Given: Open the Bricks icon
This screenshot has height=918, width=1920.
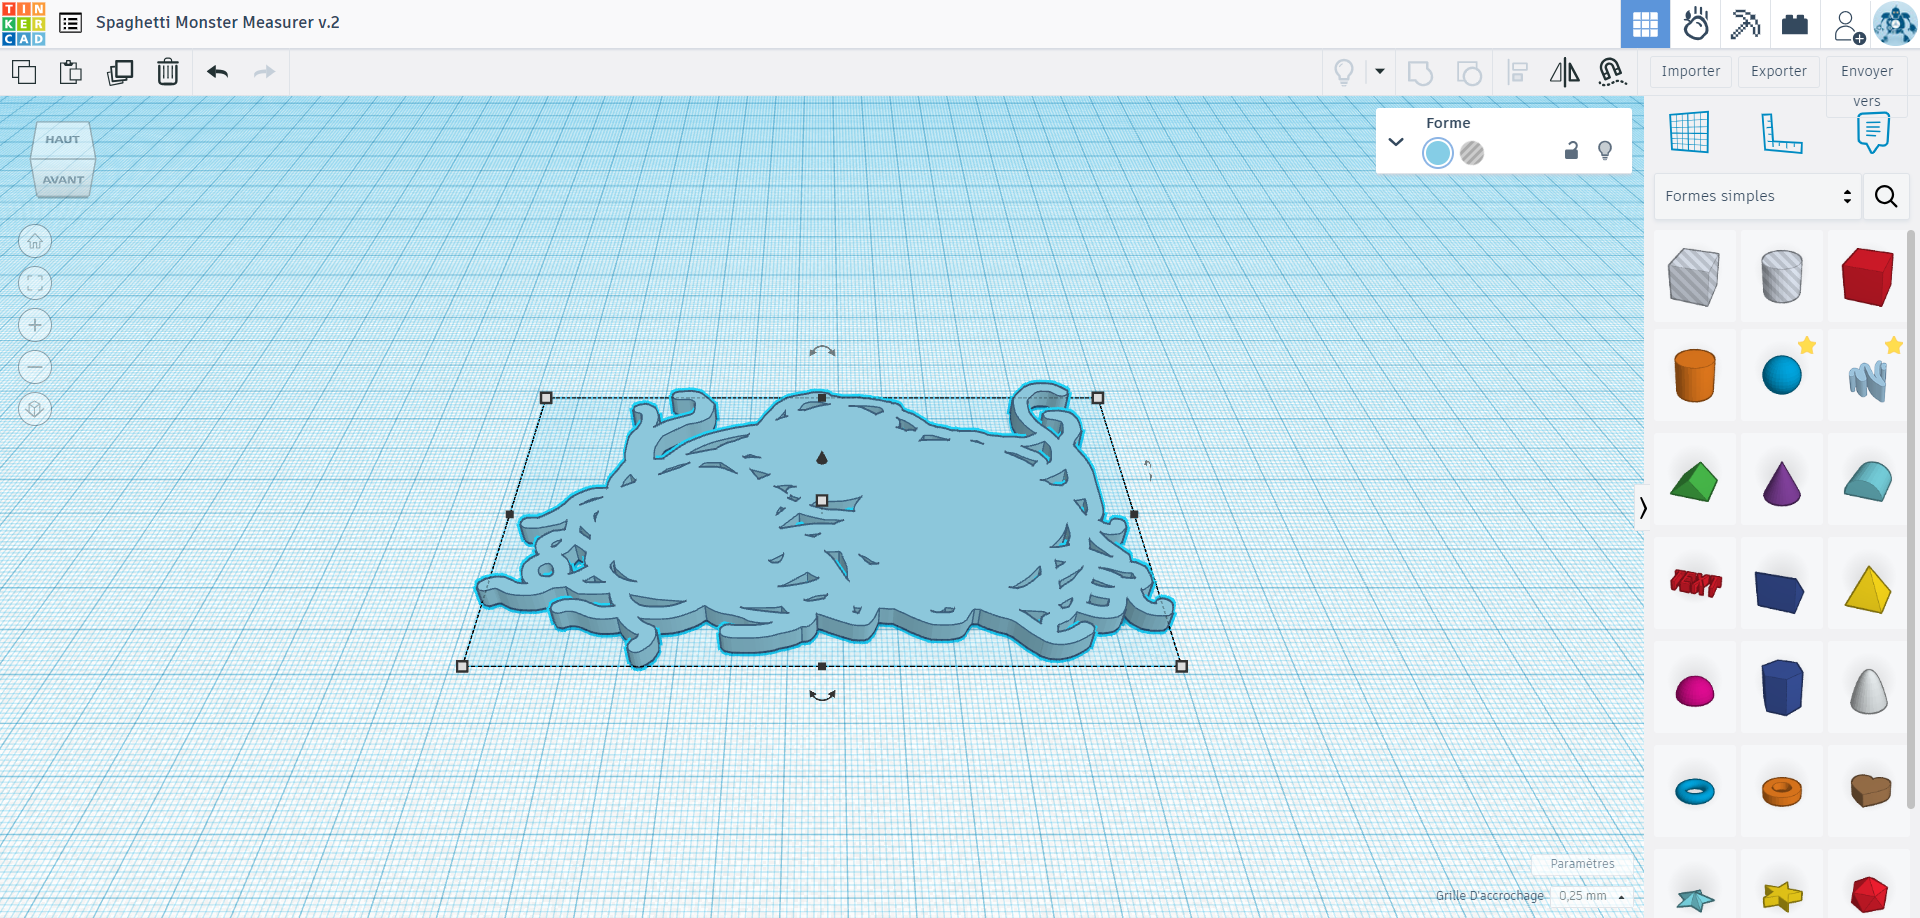Looking at the screenshot, I should (x=1795, y=24).
